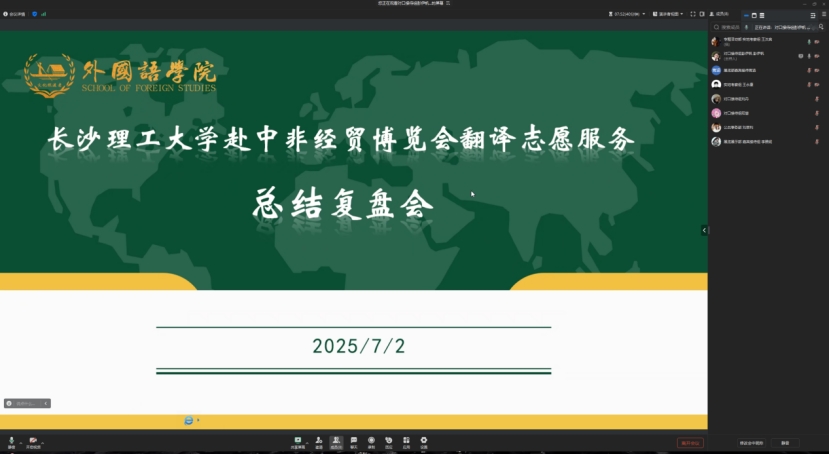Screen dimensions: 830x454
Task: Click the red leave meeting button
Action: (690, 442)
